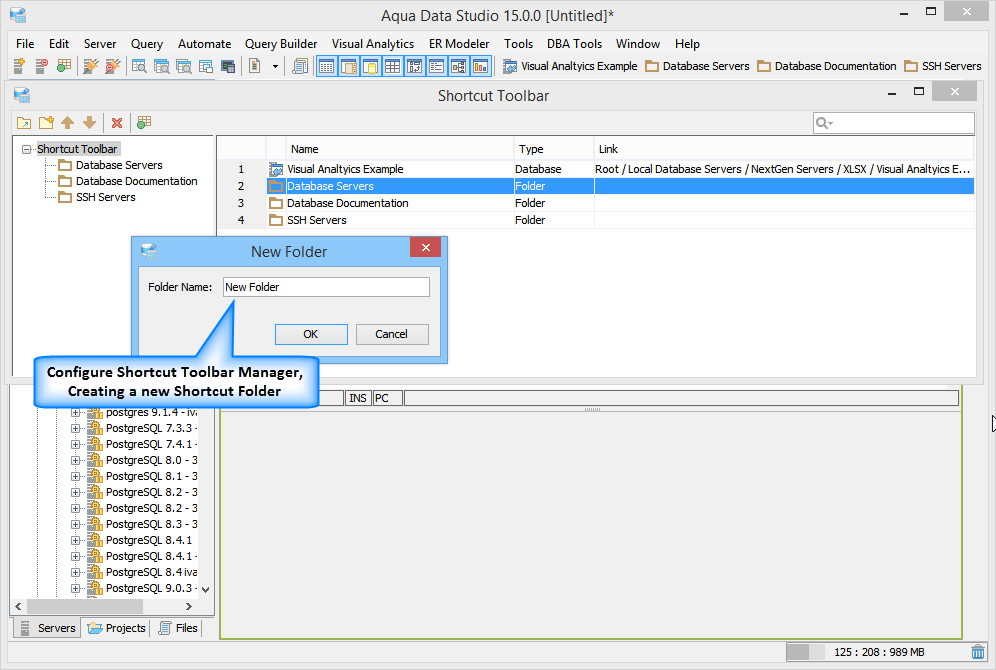The height and width of the screenshot is (670, 996).
Task: Click Cancel in New Folder dialog
Action: 391,334
